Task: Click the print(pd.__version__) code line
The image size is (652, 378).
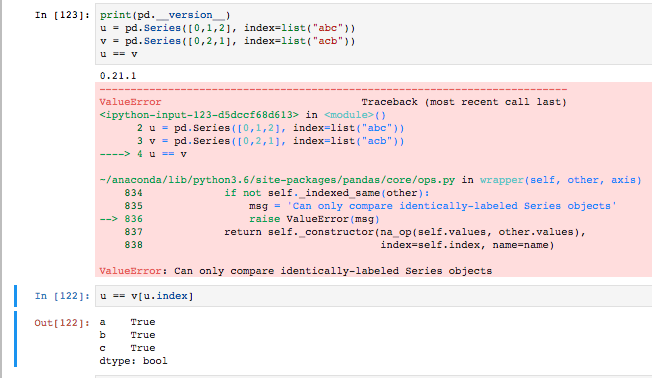Action: click(165, 15)
